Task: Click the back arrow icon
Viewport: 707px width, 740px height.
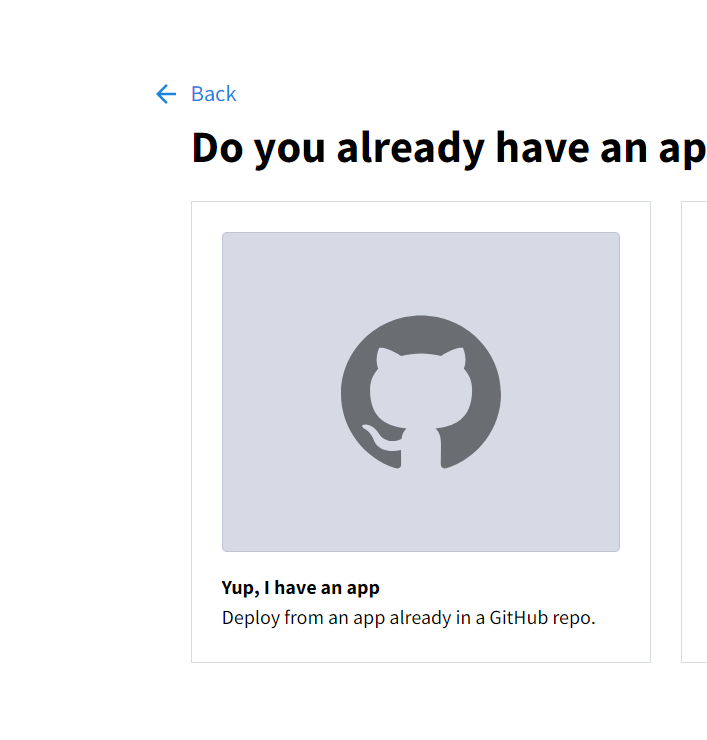Action: click(166, 94)
